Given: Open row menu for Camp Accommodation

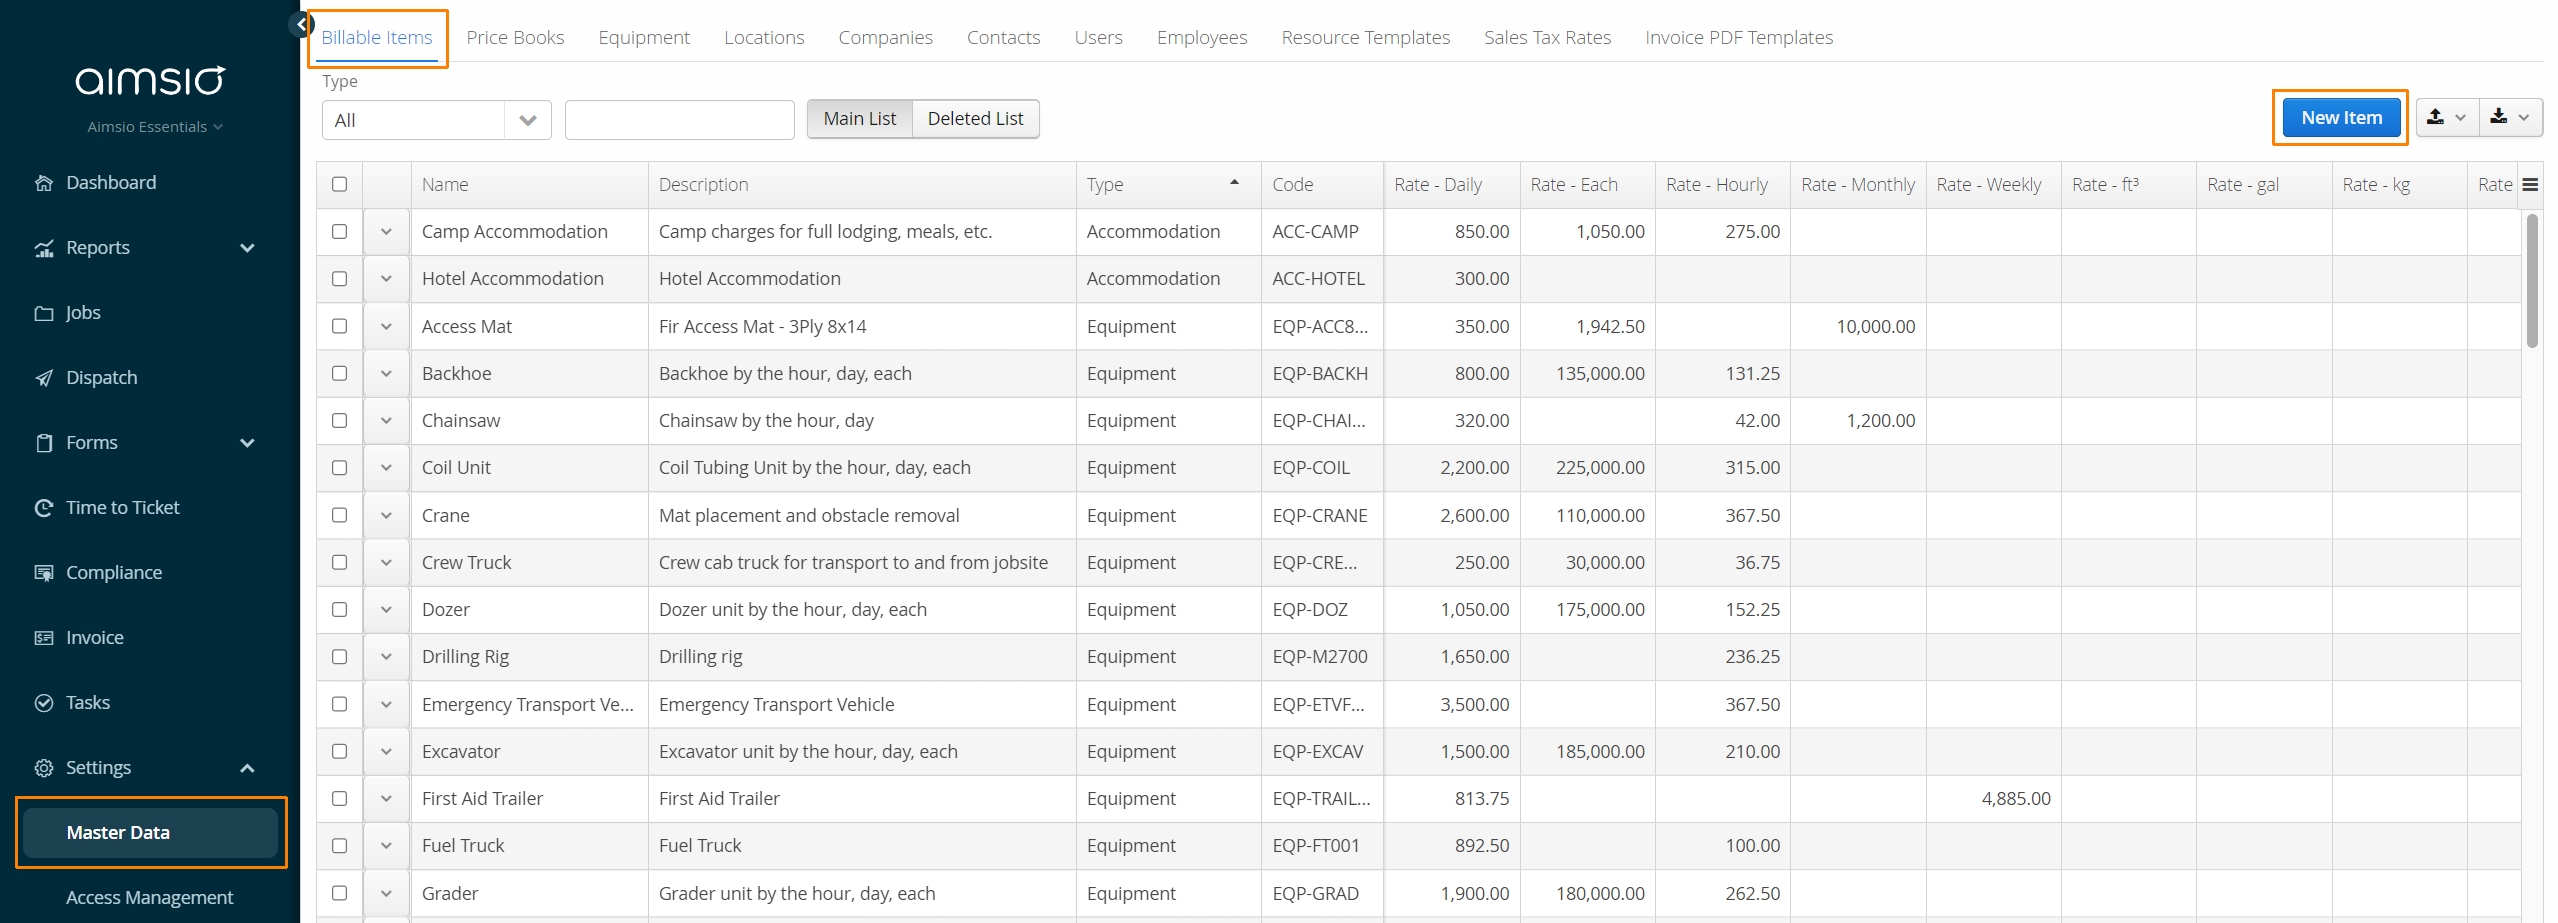Looking at the screenshot, I should click(386, 232).
